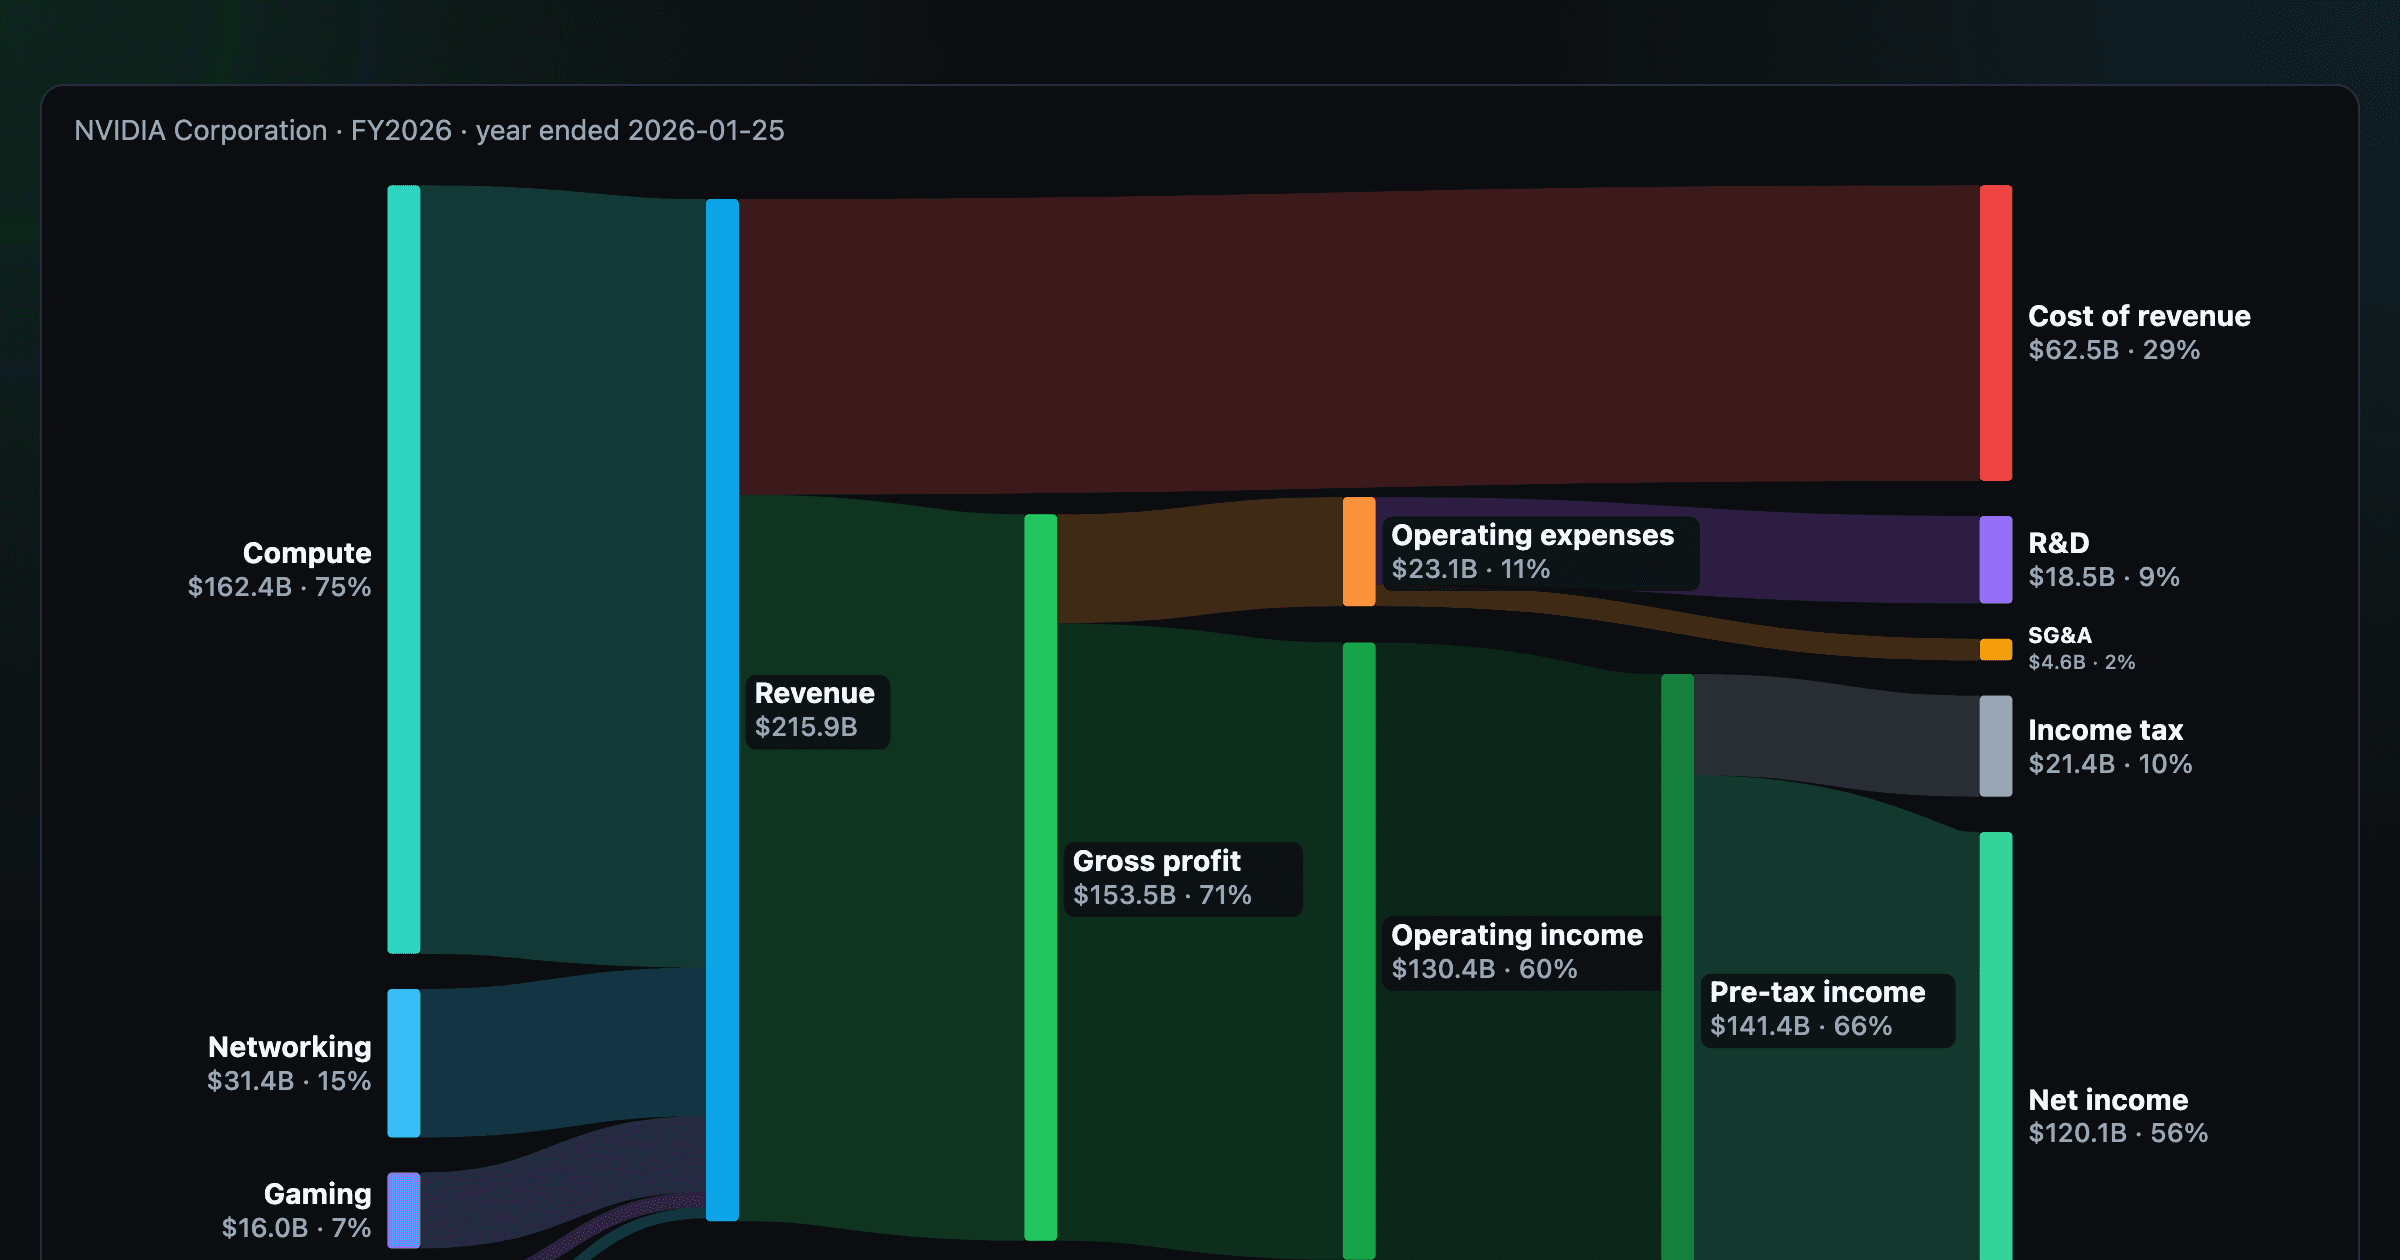Click the dark red flow to Cost of revenue
2400x1260 pixels.
coord(1359,340)
